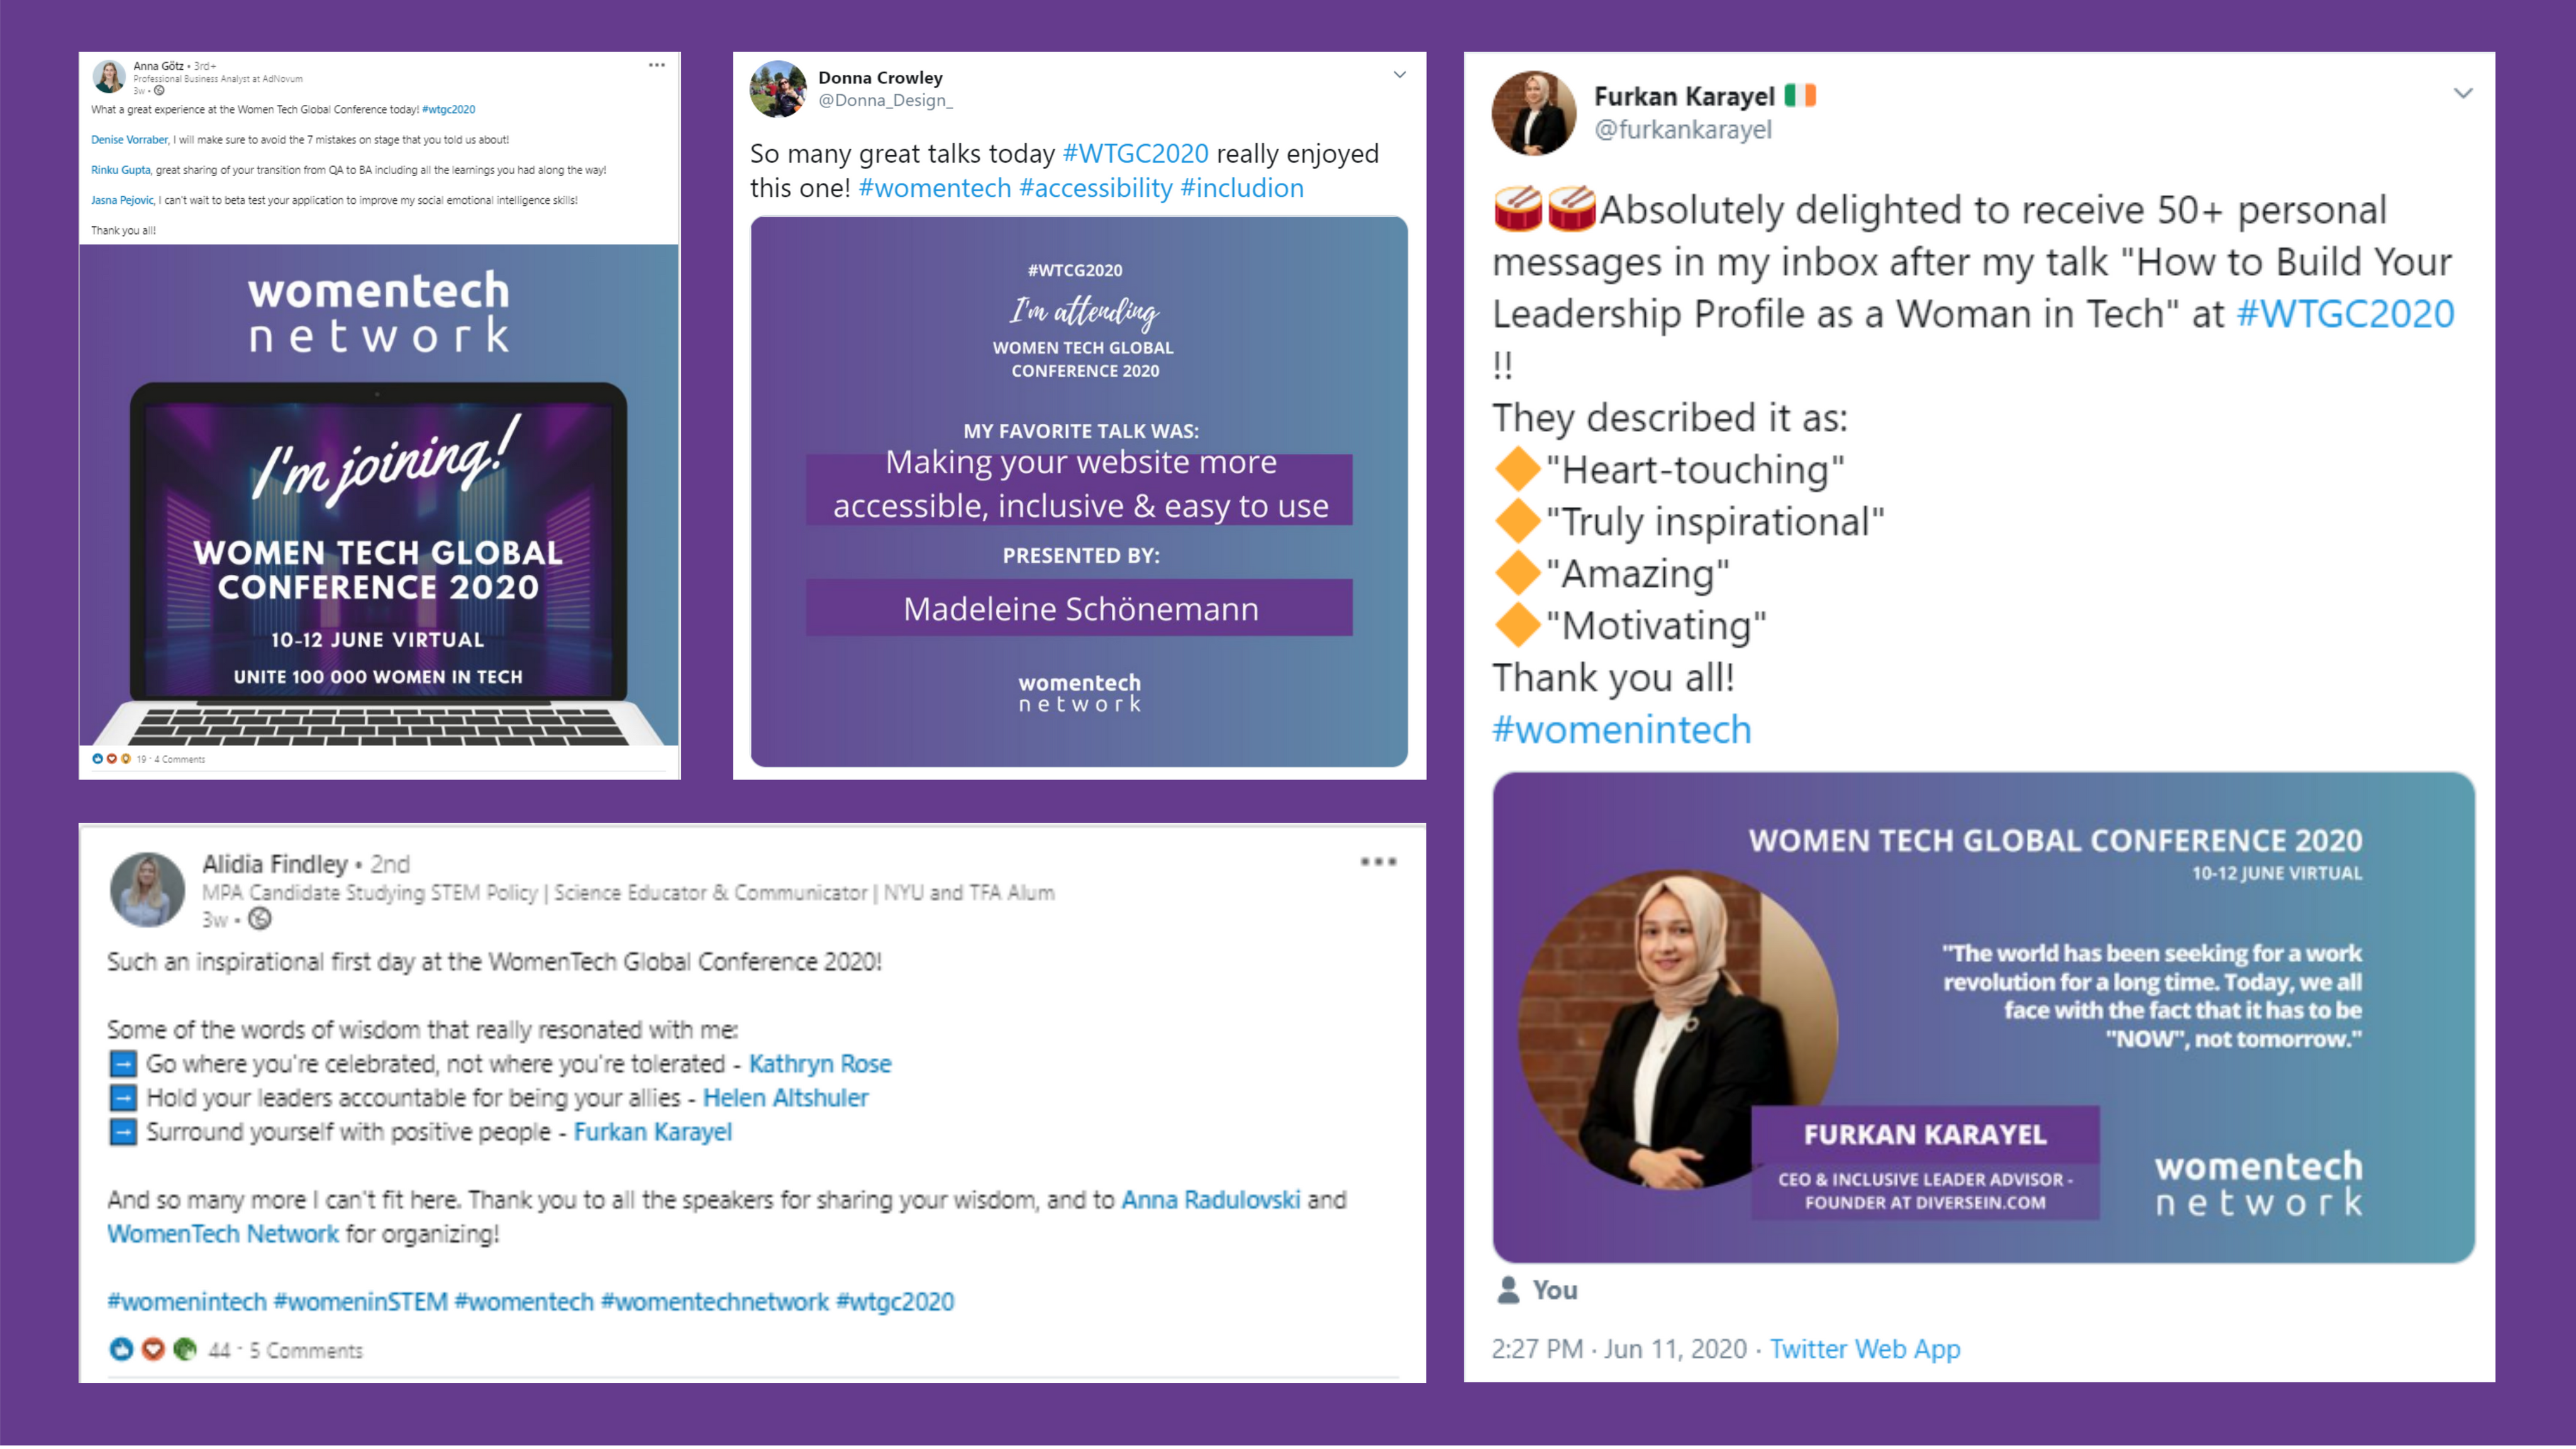
Task: Click Anna Götz's small profile avatar
Action: (x=108, y=76)
